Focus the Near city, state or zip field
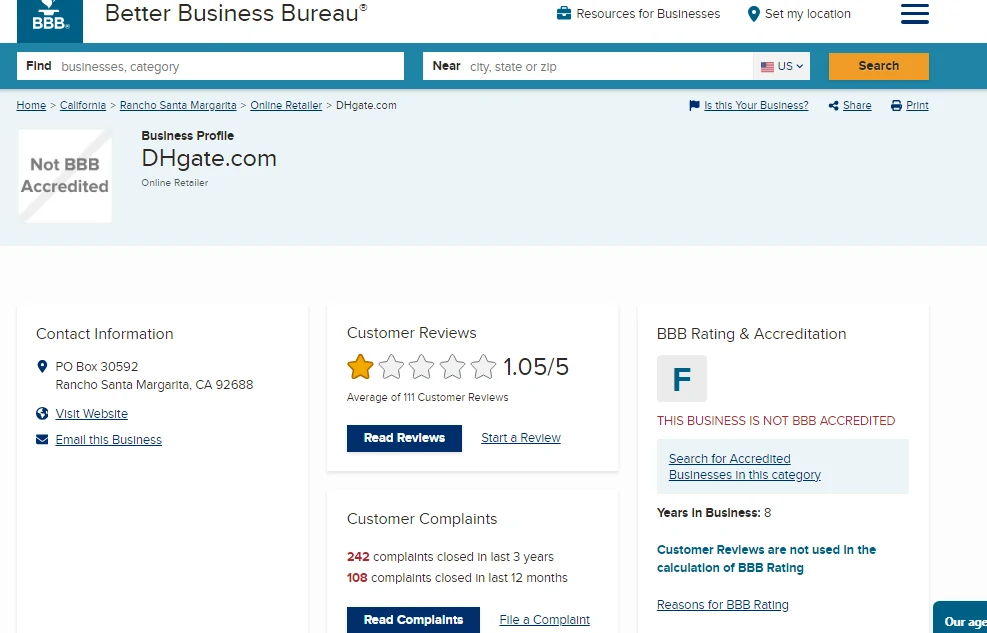Viewport: 987px width, 633px height. coord(588,66)
